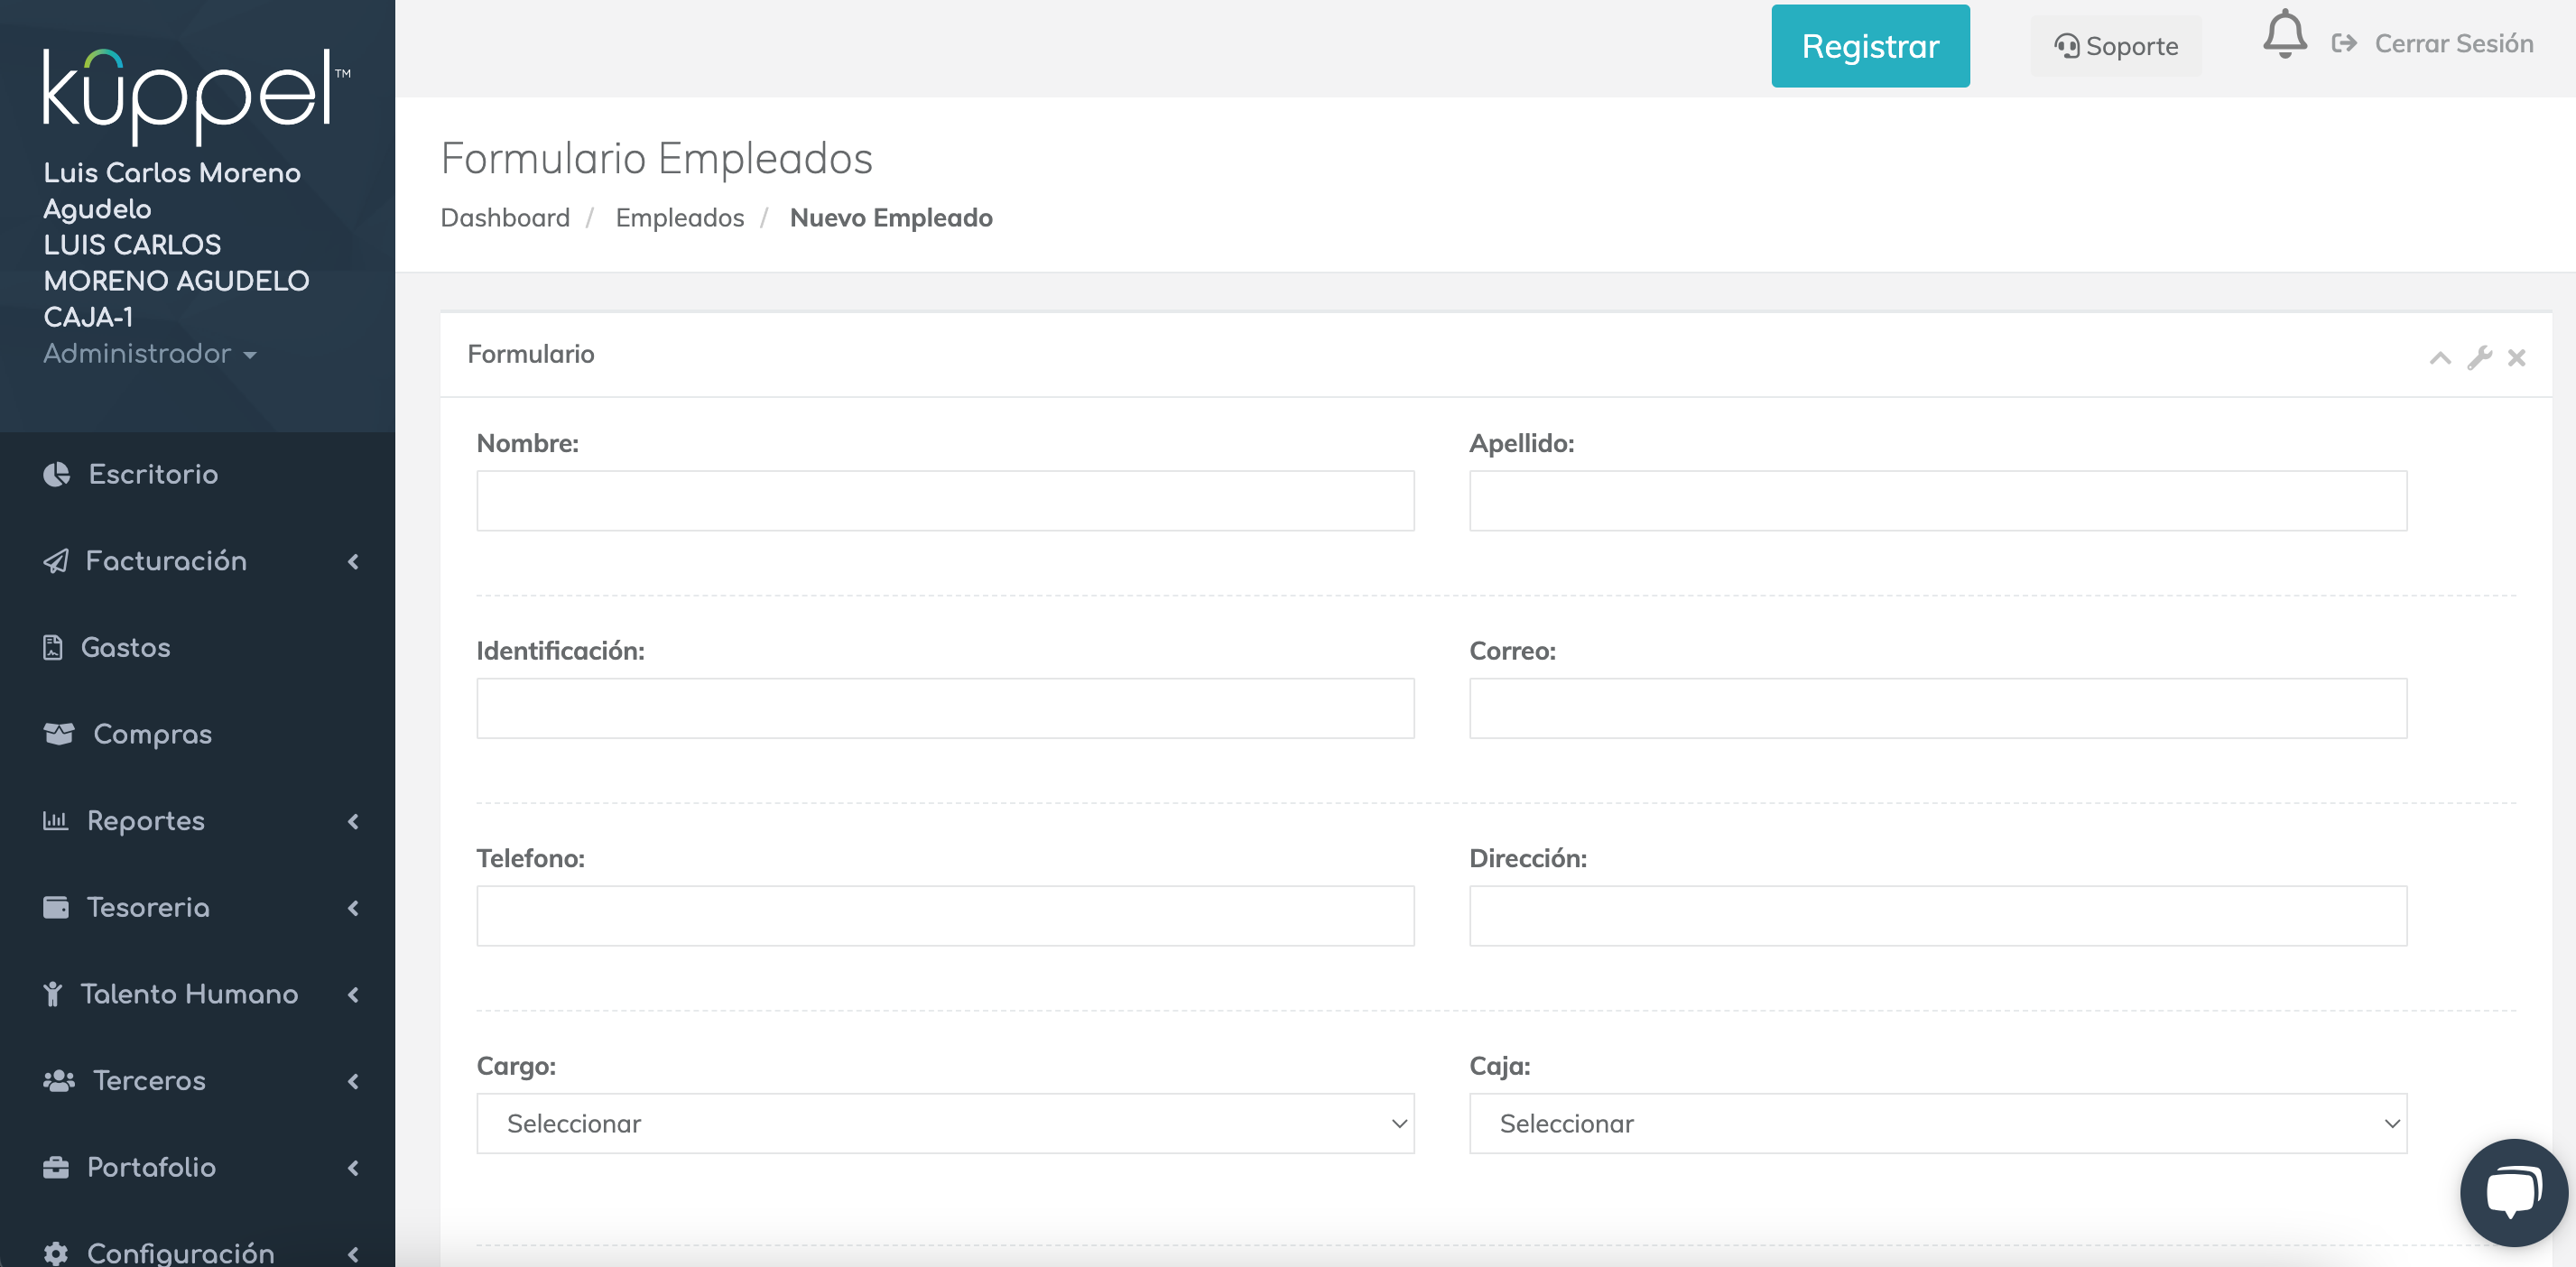This screenshot has height=1267, width=2576.
Task: Click the Gastos document icon
Action: (x=53, y=648)
